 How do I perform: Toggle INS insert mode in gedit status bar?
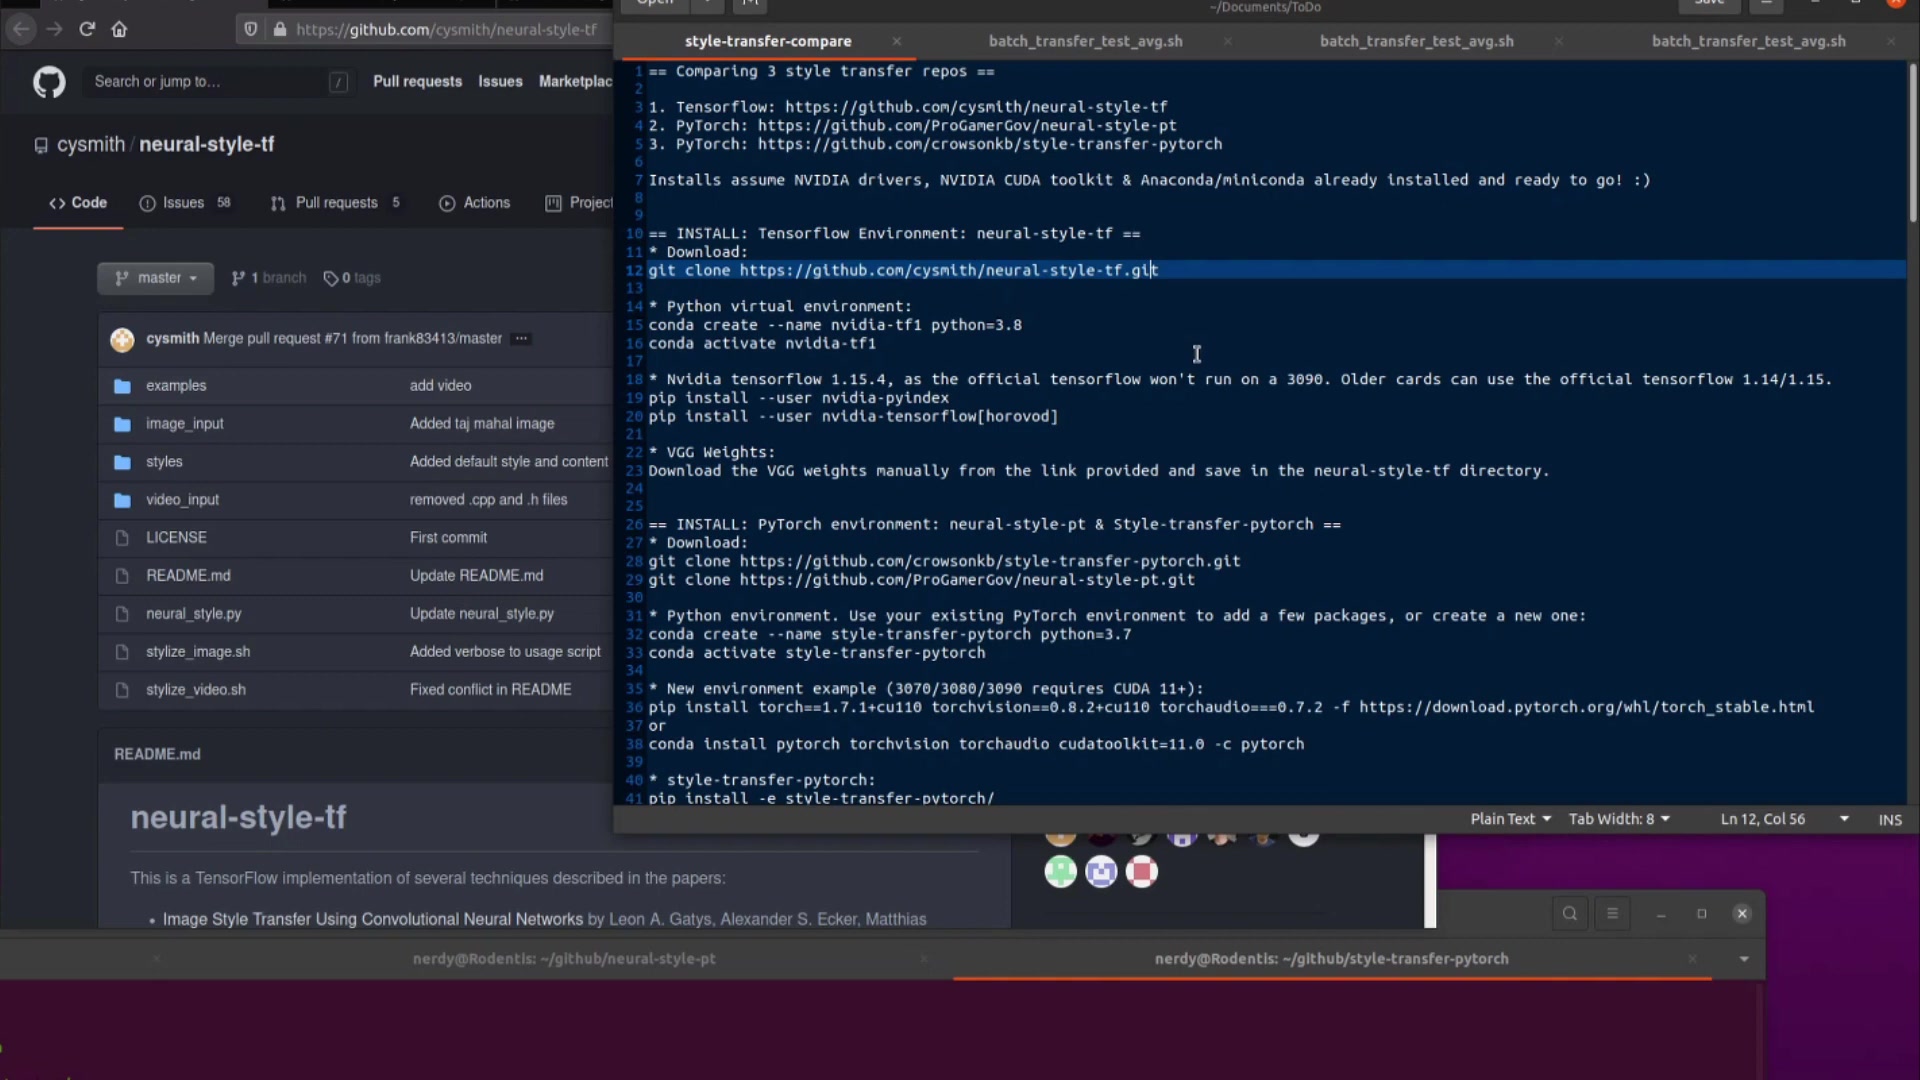[1890, 819]
